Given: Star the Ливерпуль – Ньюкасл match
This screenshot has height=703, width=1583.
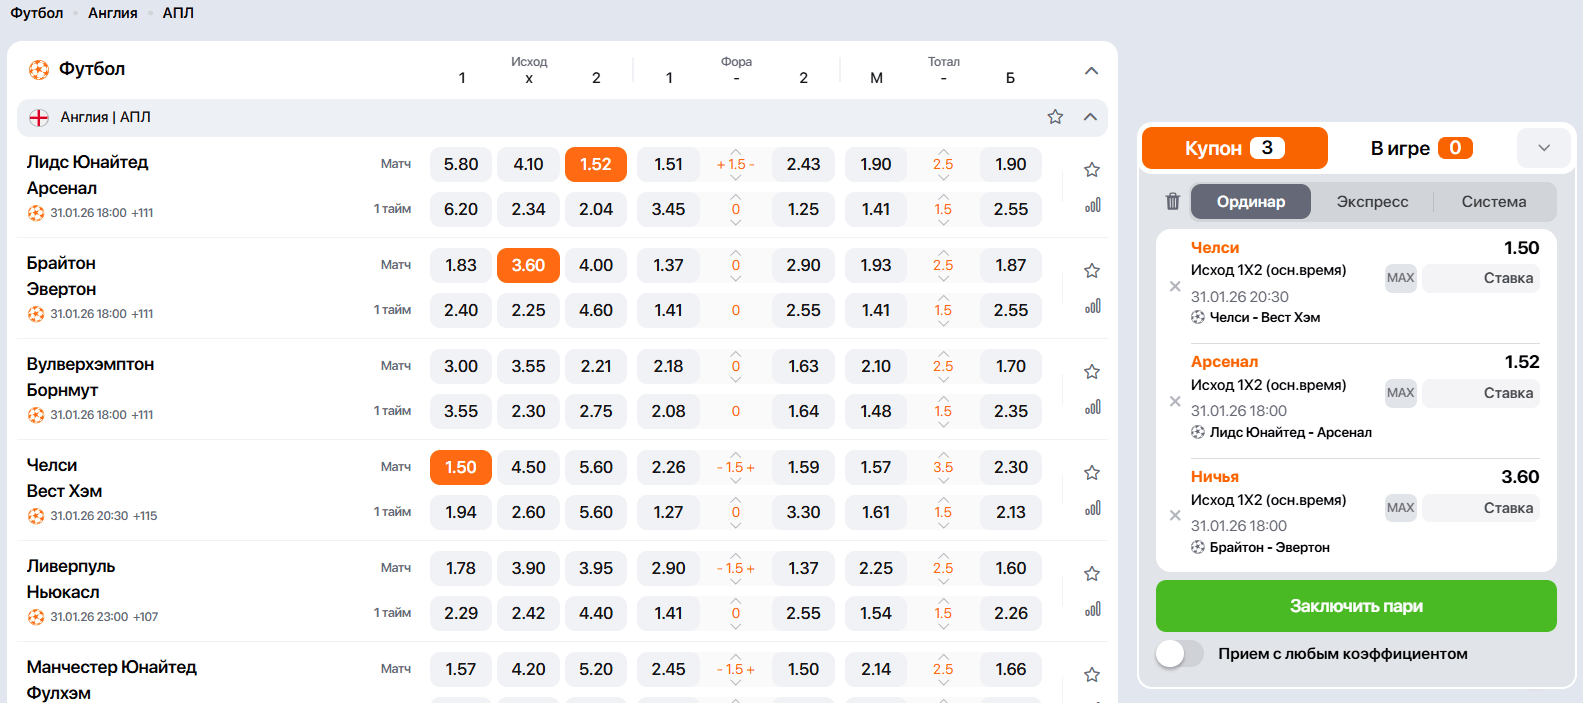Looking at the screenshot, I should coord(1092,574).
